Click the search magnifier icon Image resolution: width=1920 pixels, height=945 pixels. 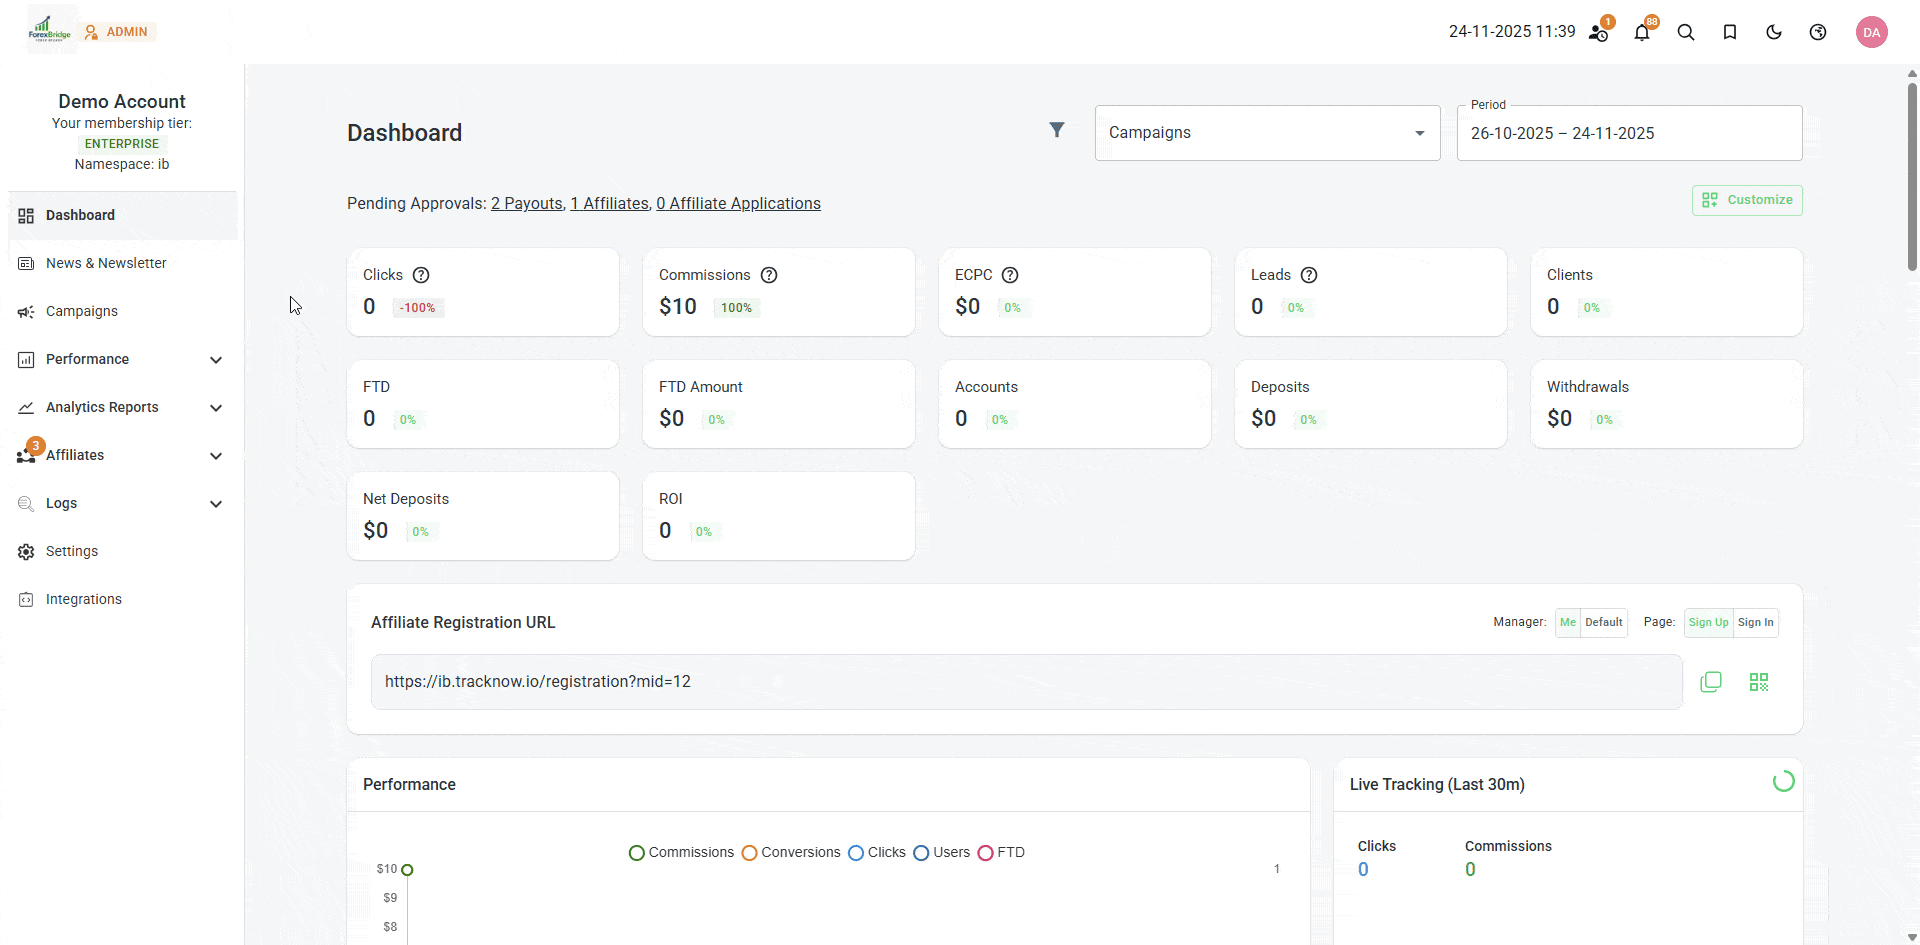[1686, 33]
